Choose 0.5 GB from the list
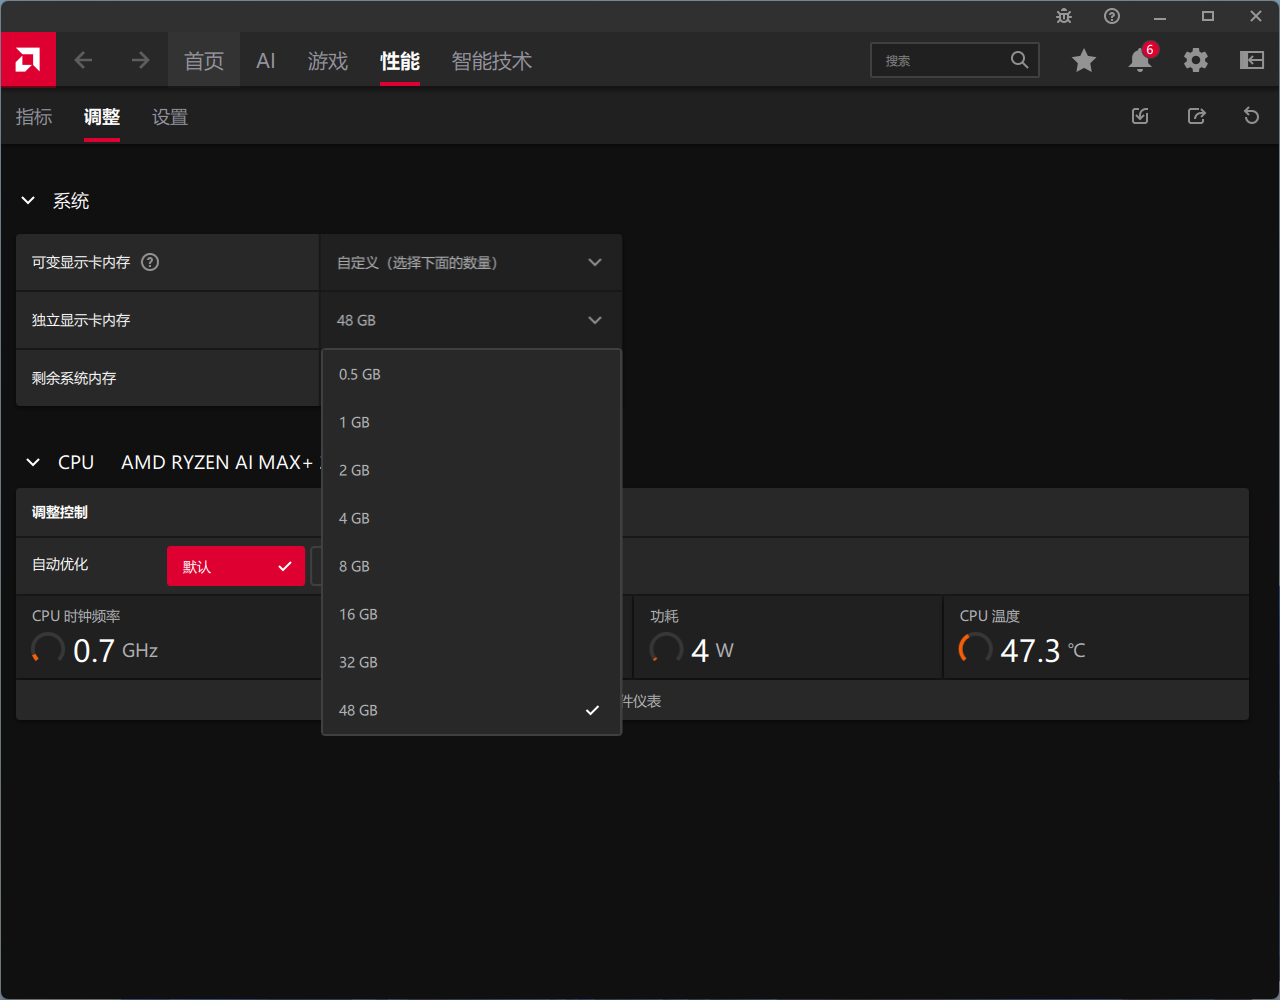1280x1000 pixels. pyautogui.click(x=471, y=374)
